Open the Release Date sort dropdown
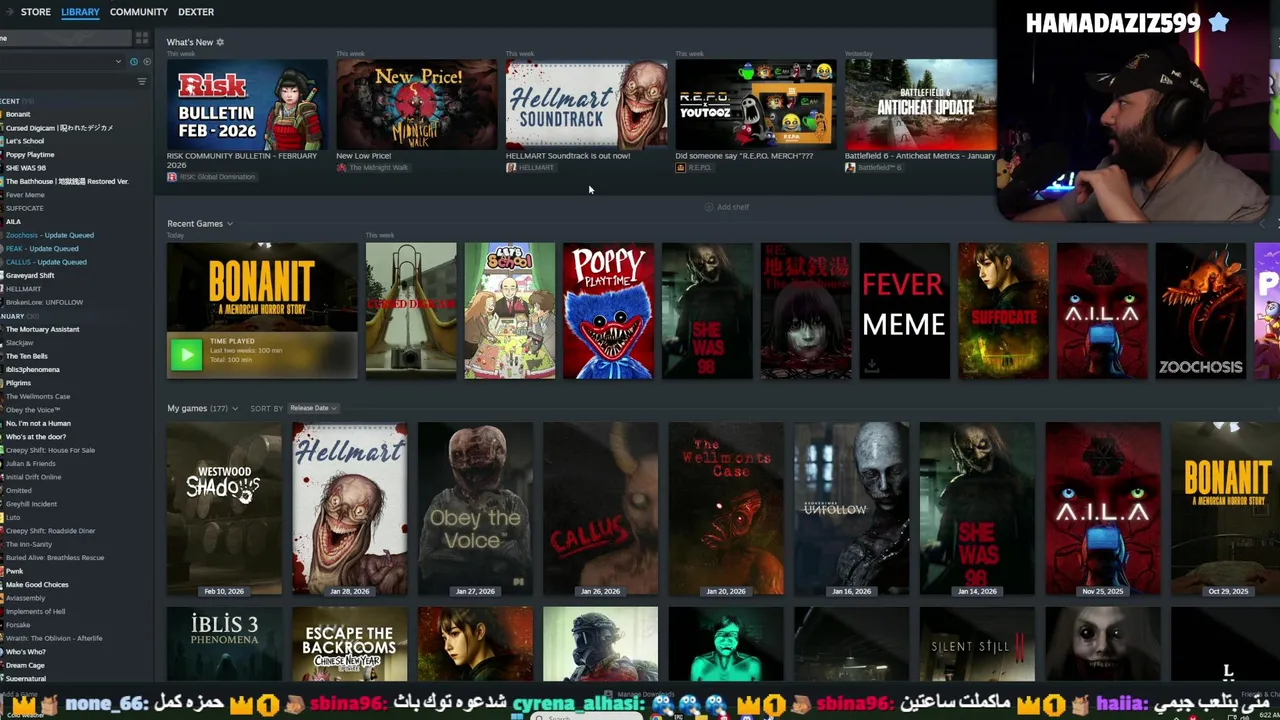Viewport: 1280px width, 720px height. pyautogui.click(x=313, y=408)
